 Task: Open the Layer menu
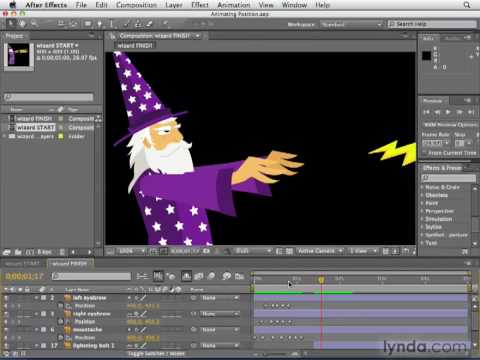[x=174, y=5]
